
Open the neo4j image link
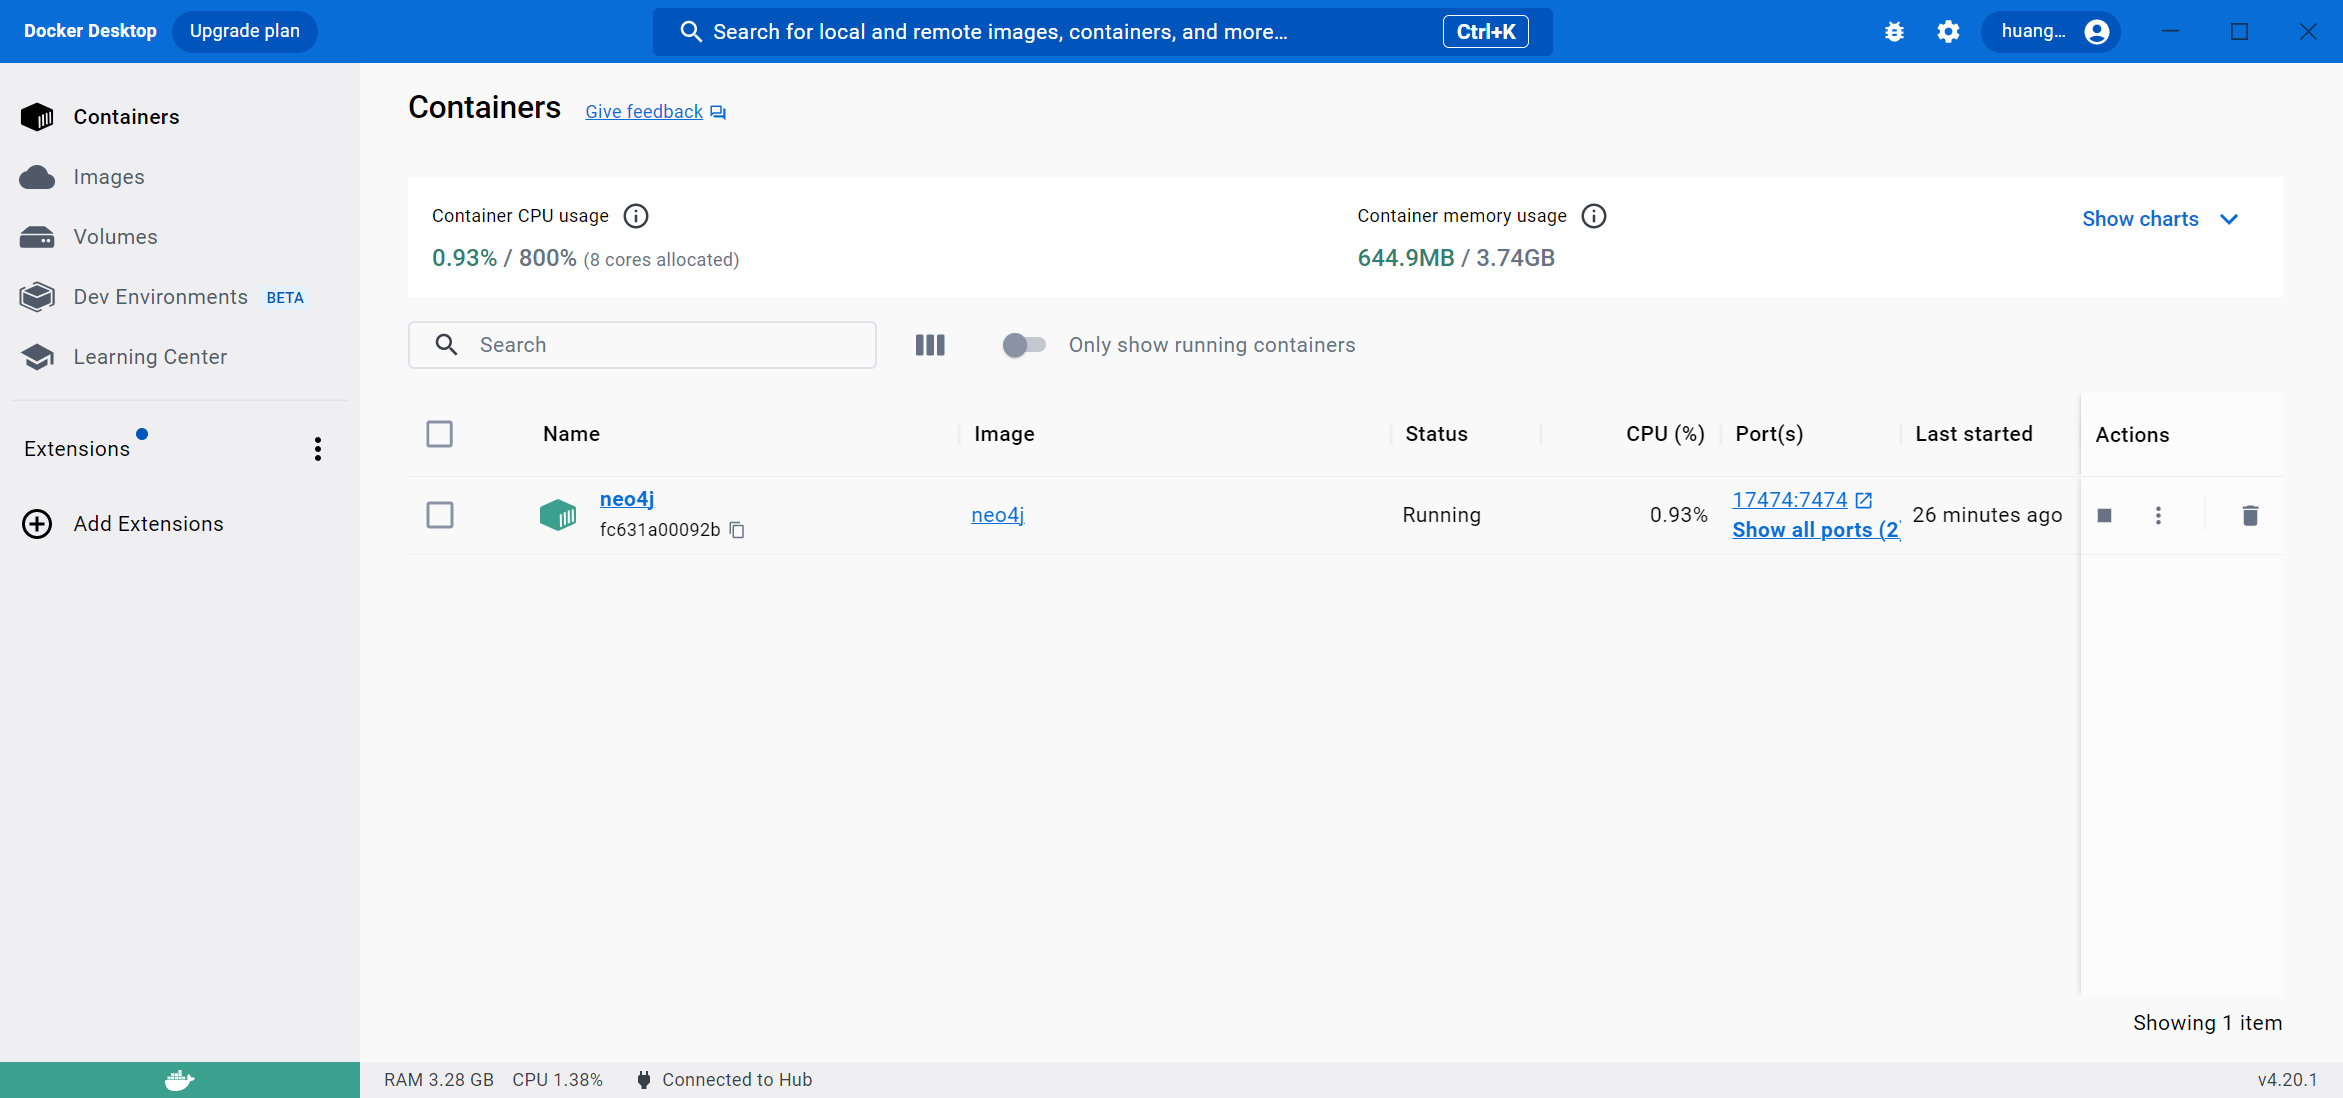click(x=998, y=515)
